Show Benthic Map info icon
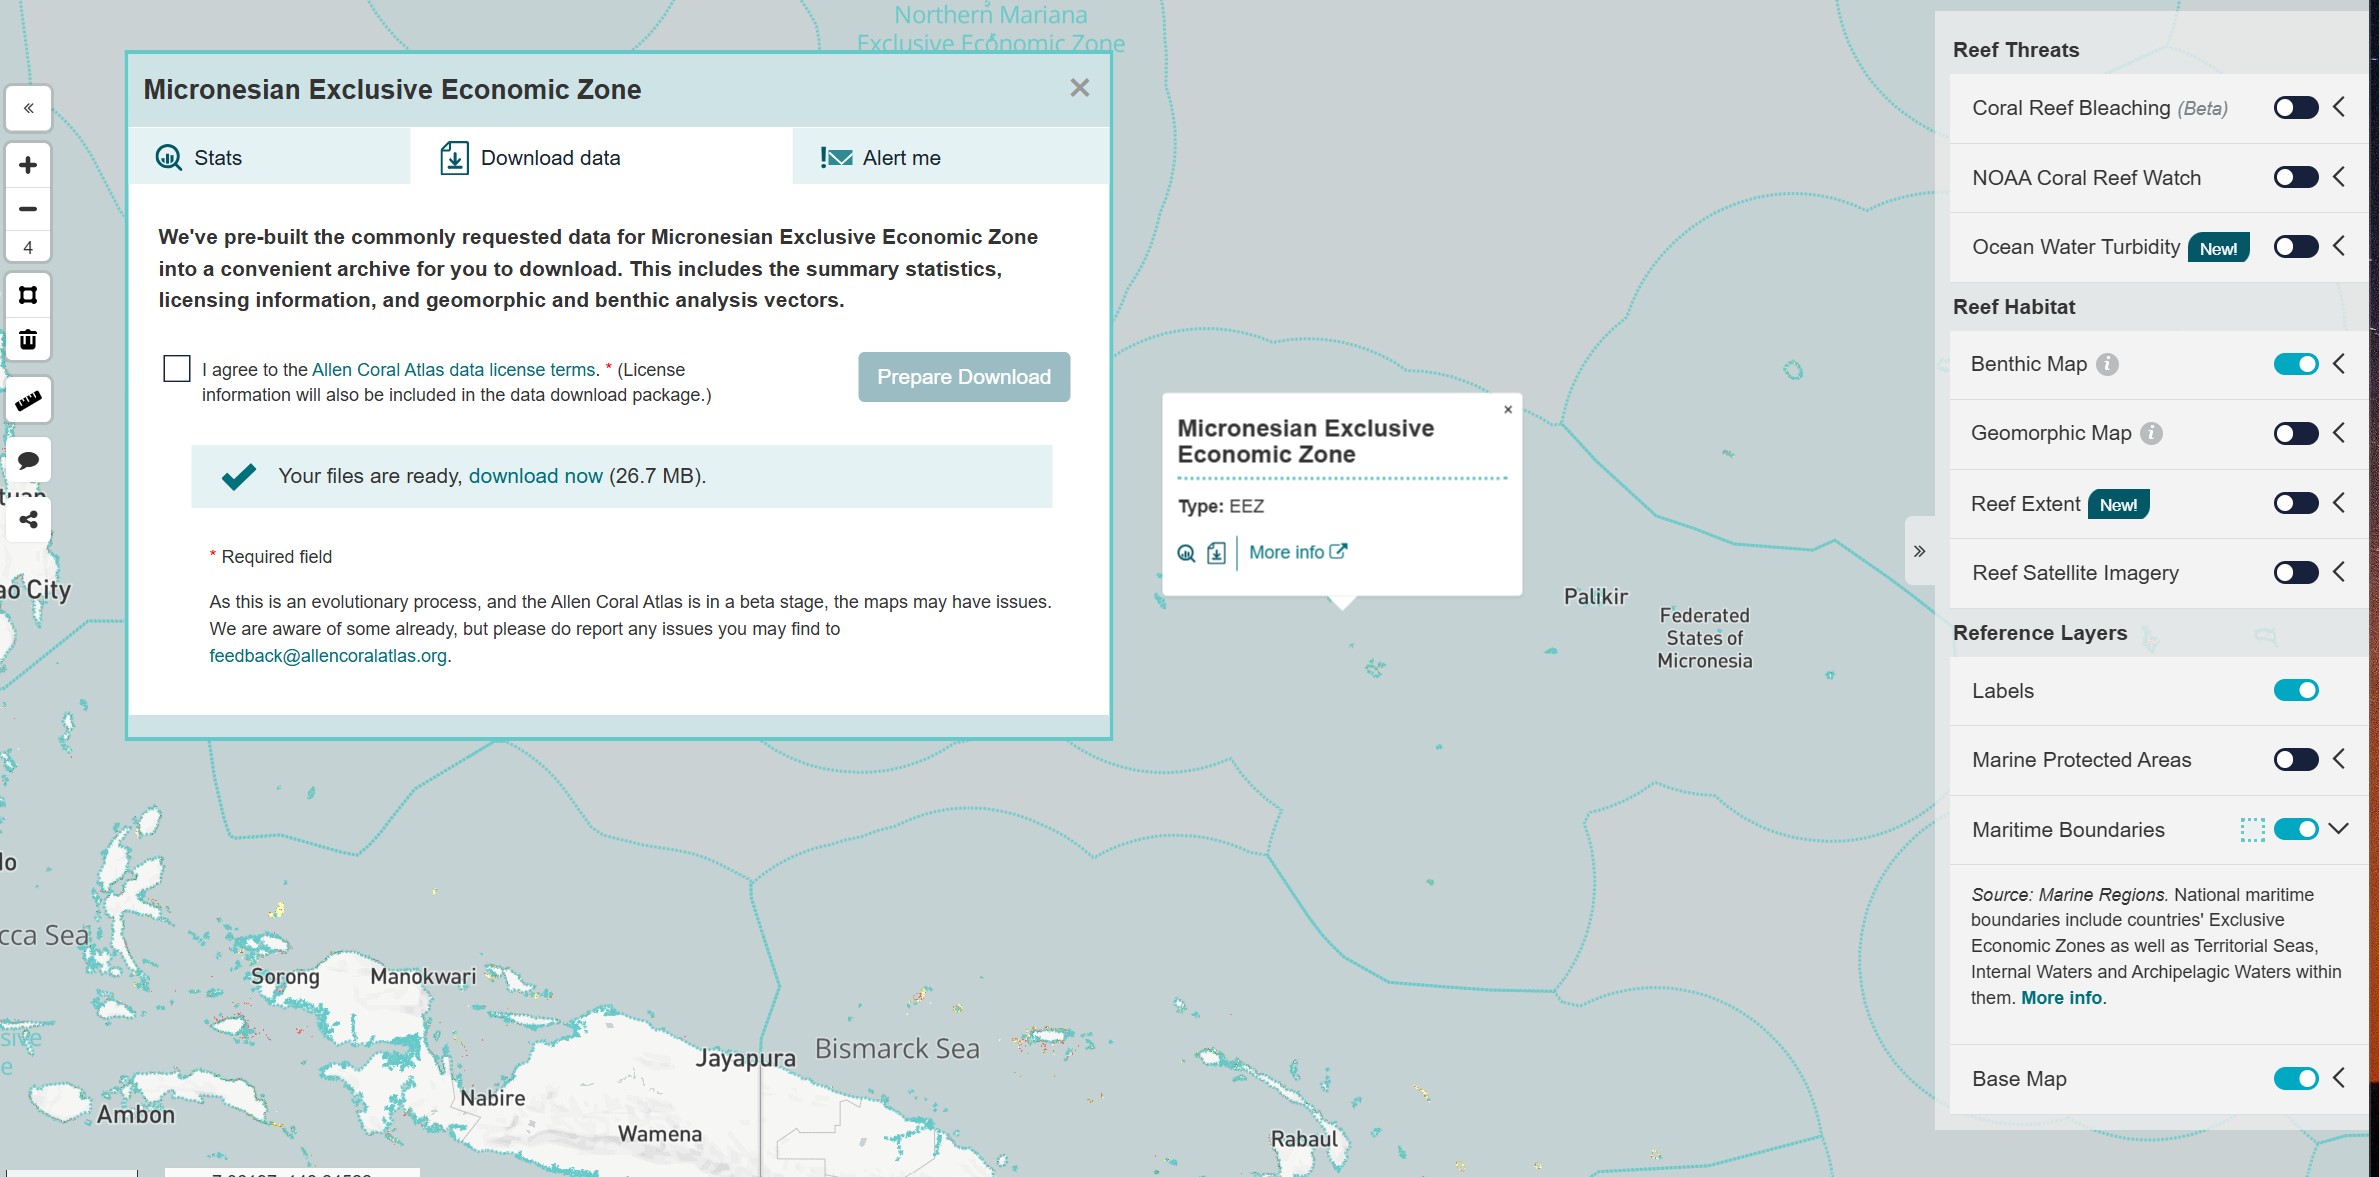 click(x=2107, y=365)
